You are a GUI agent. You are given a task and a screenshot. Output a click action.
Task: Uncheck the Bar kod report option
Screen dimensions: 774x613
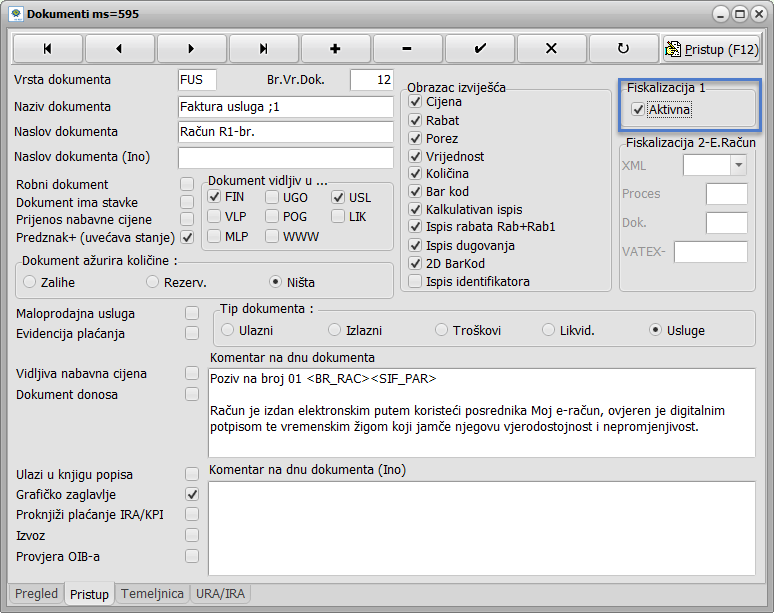(x=416, y=192)
